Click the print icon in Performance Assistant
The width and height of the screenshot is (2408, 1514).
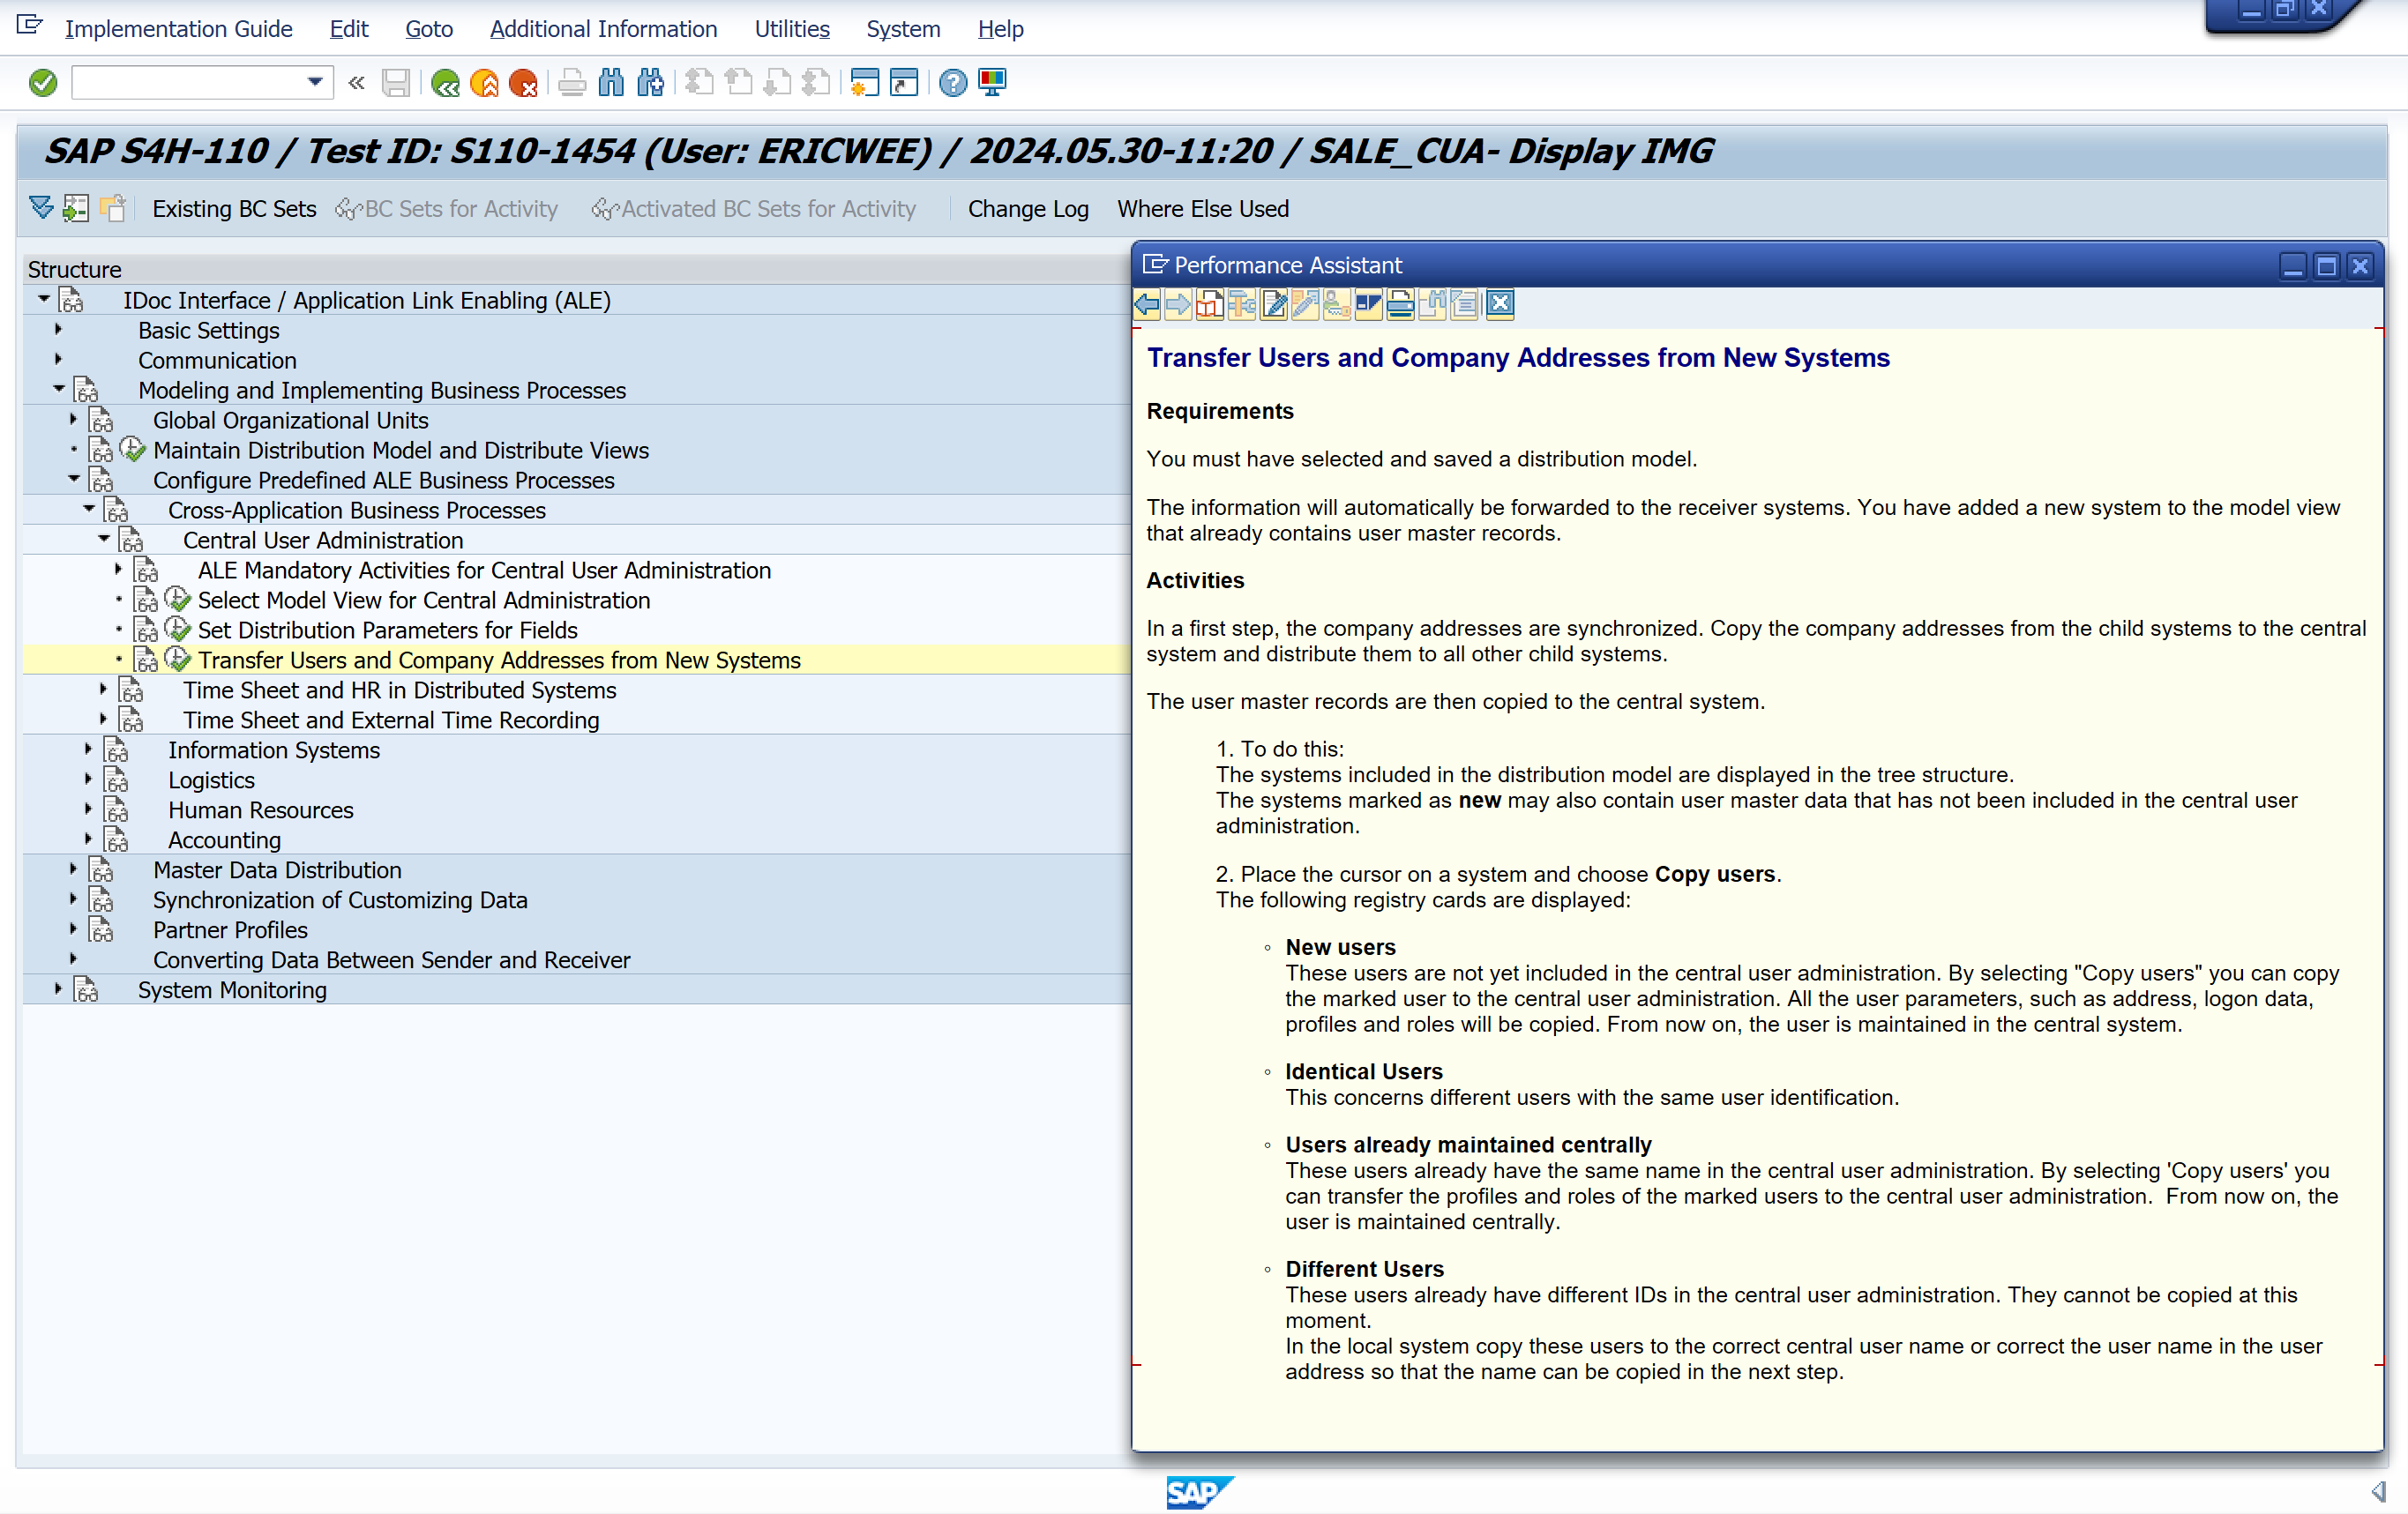click(x=1400, y=304)
